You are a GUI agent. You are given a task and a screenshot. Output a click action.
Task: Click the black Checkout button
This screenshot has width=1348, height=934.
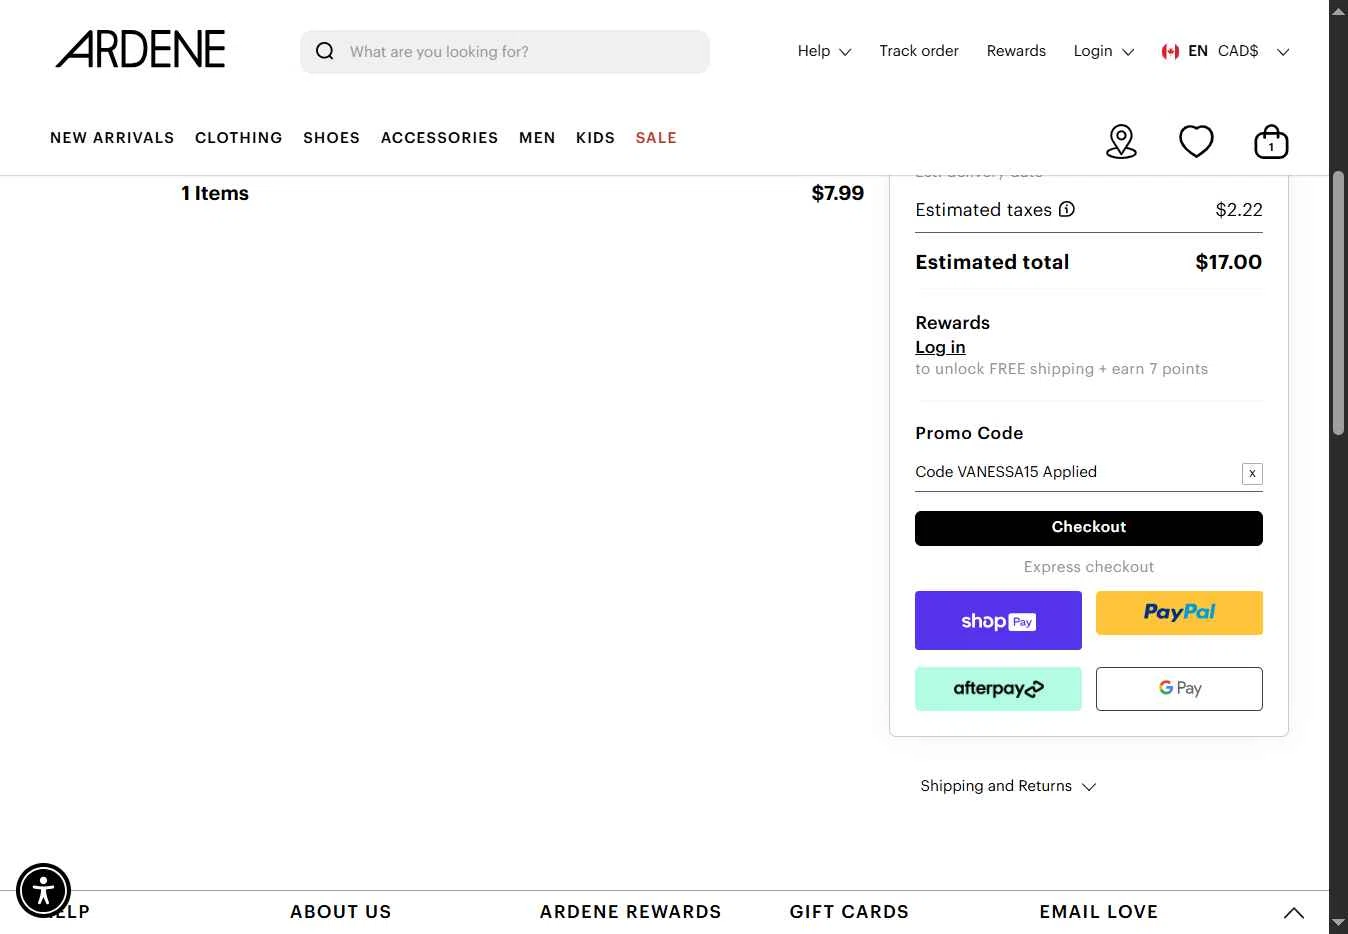(x=1088, y=528)
